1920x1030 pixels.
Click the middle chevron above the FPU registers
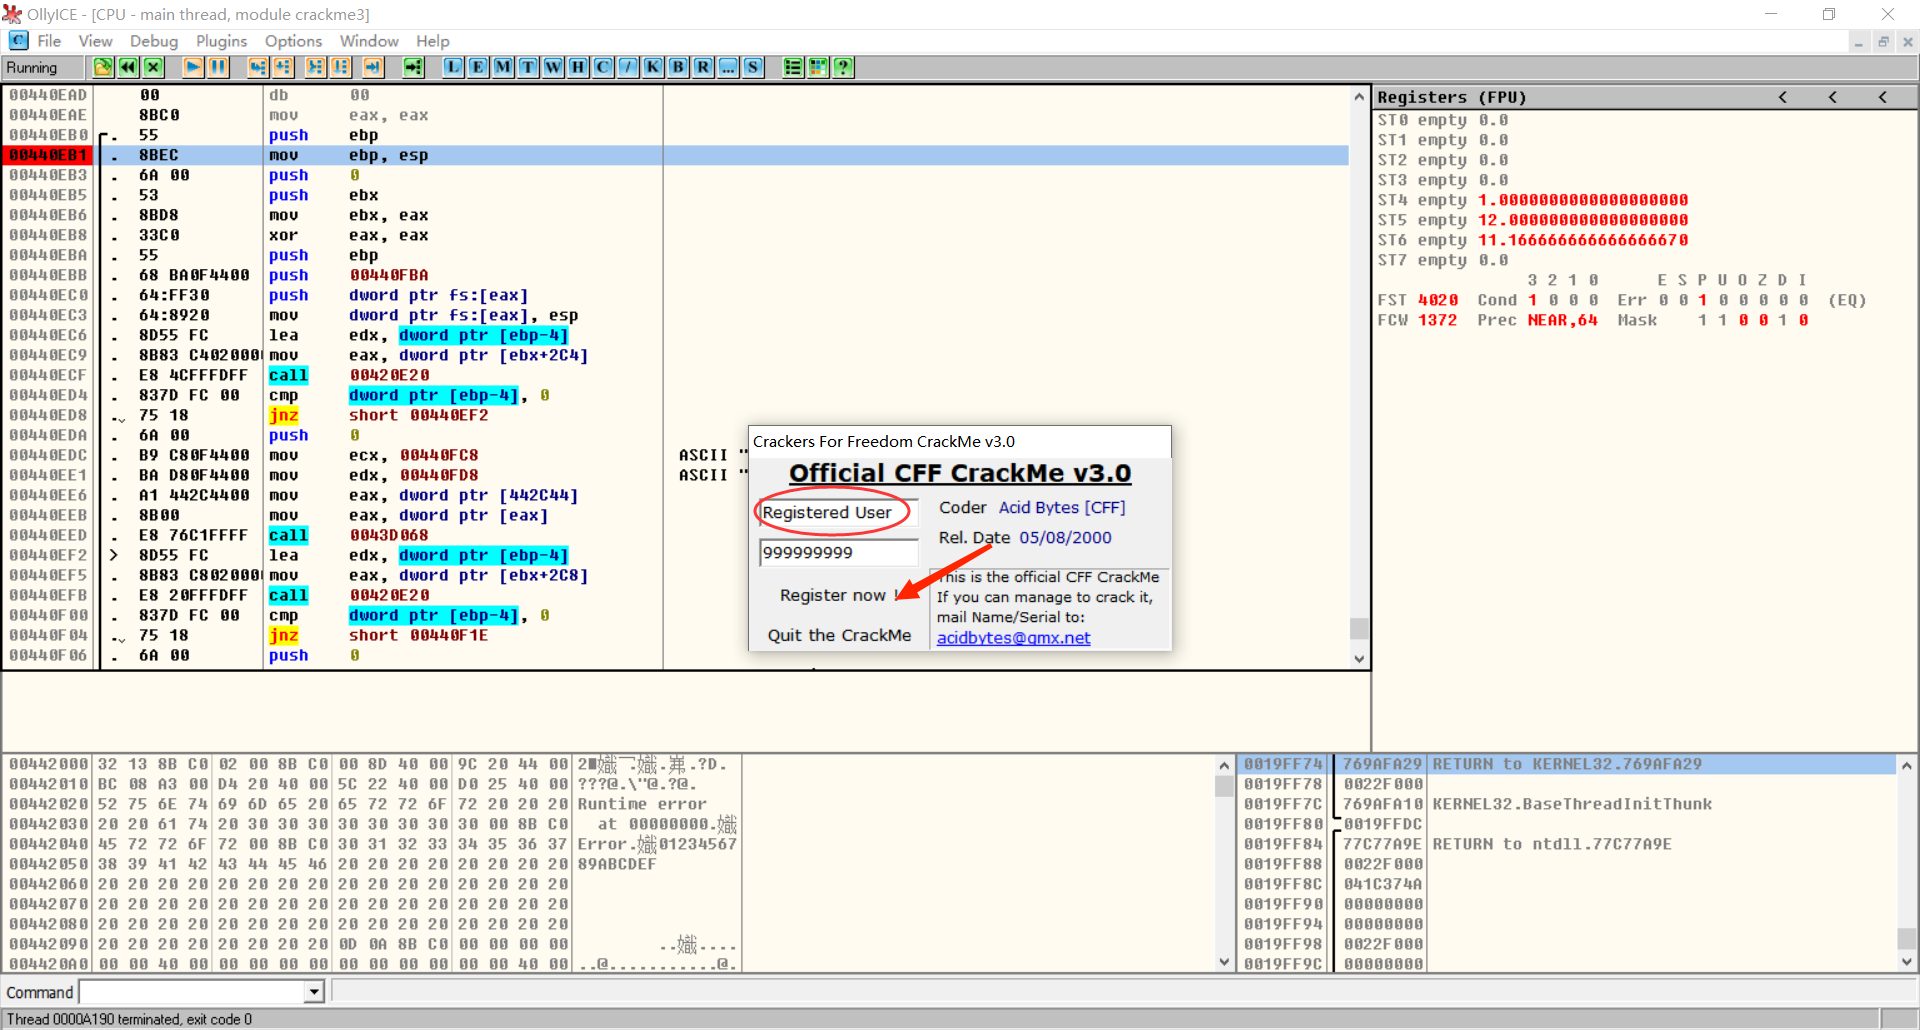coord(1833,97)
